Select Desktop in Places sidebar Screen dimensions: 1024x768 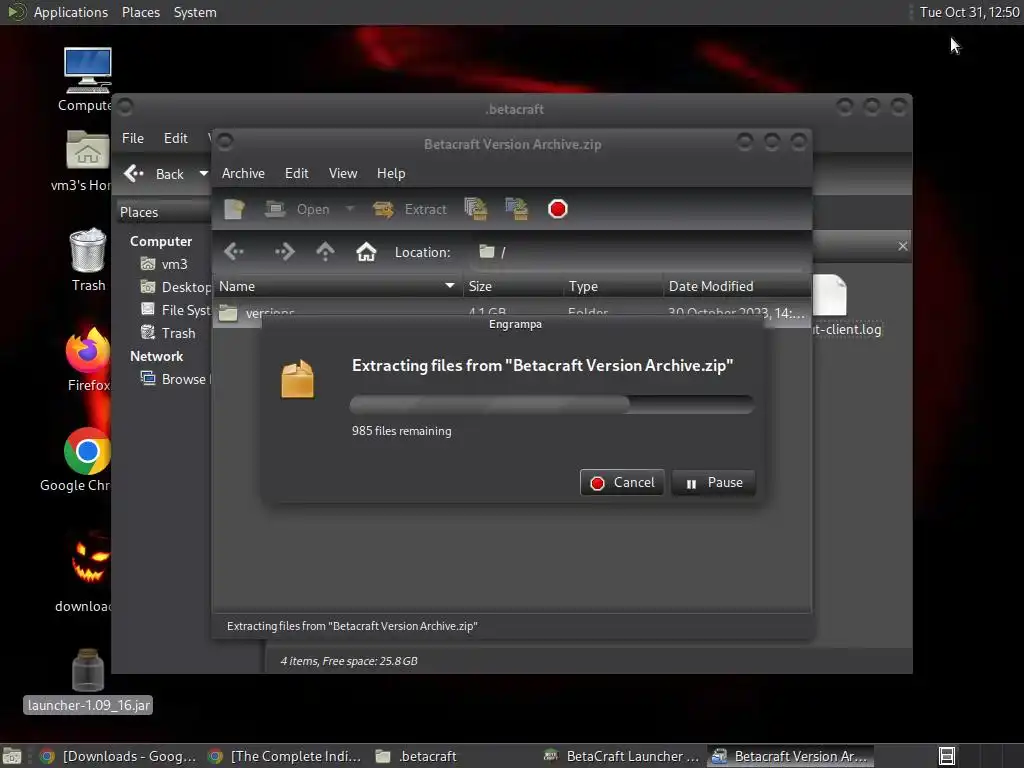175,287
